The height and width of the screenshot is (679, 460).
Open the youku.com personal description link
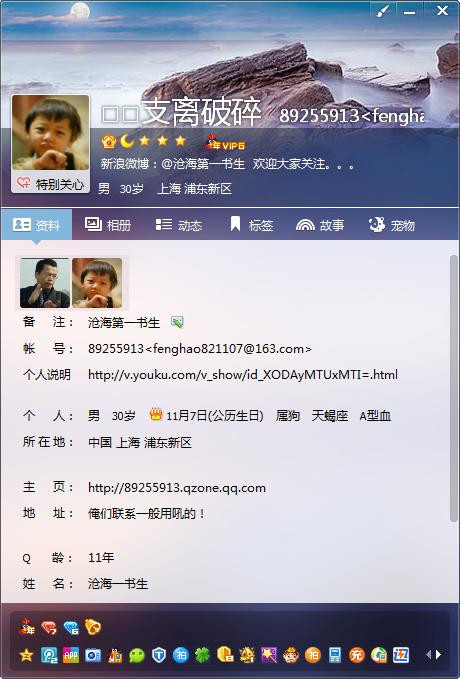[x=243, y=375]
